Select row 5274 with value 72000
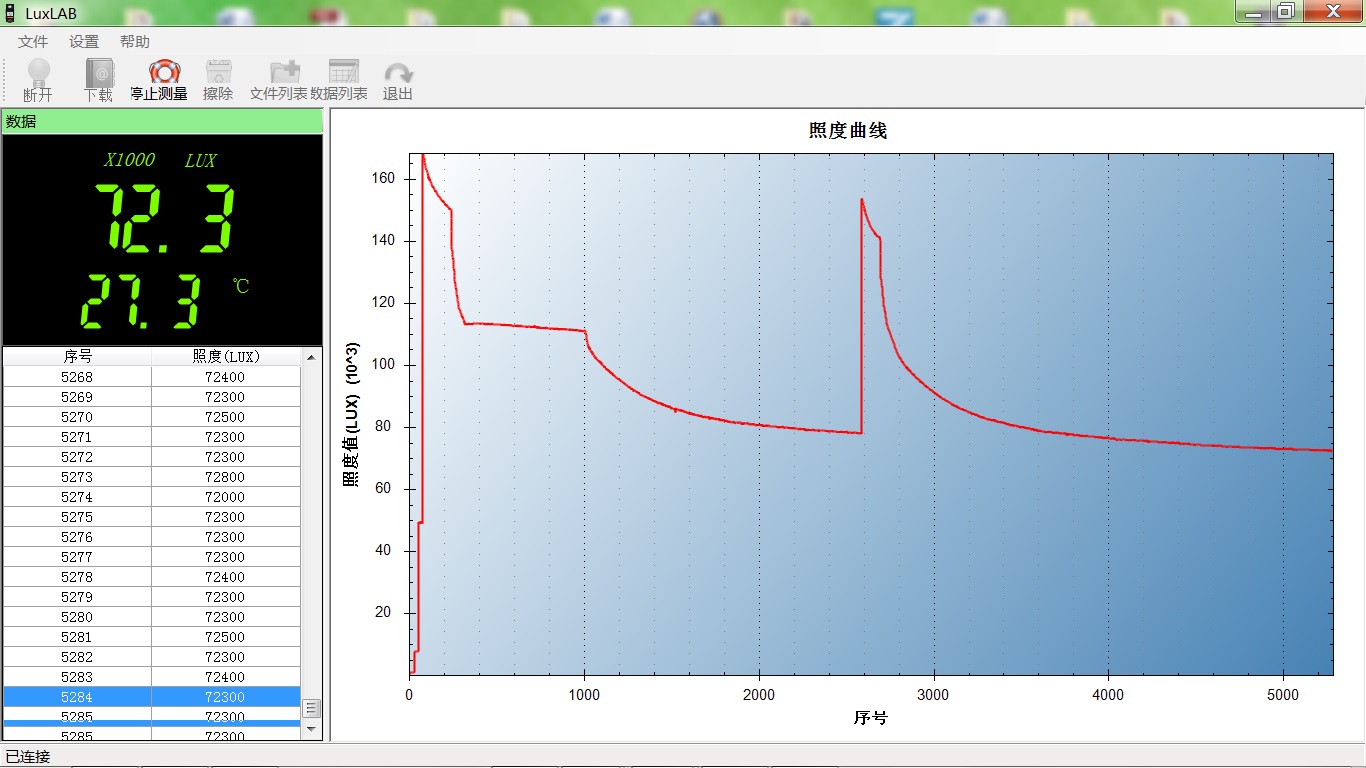 pos(152,497)
